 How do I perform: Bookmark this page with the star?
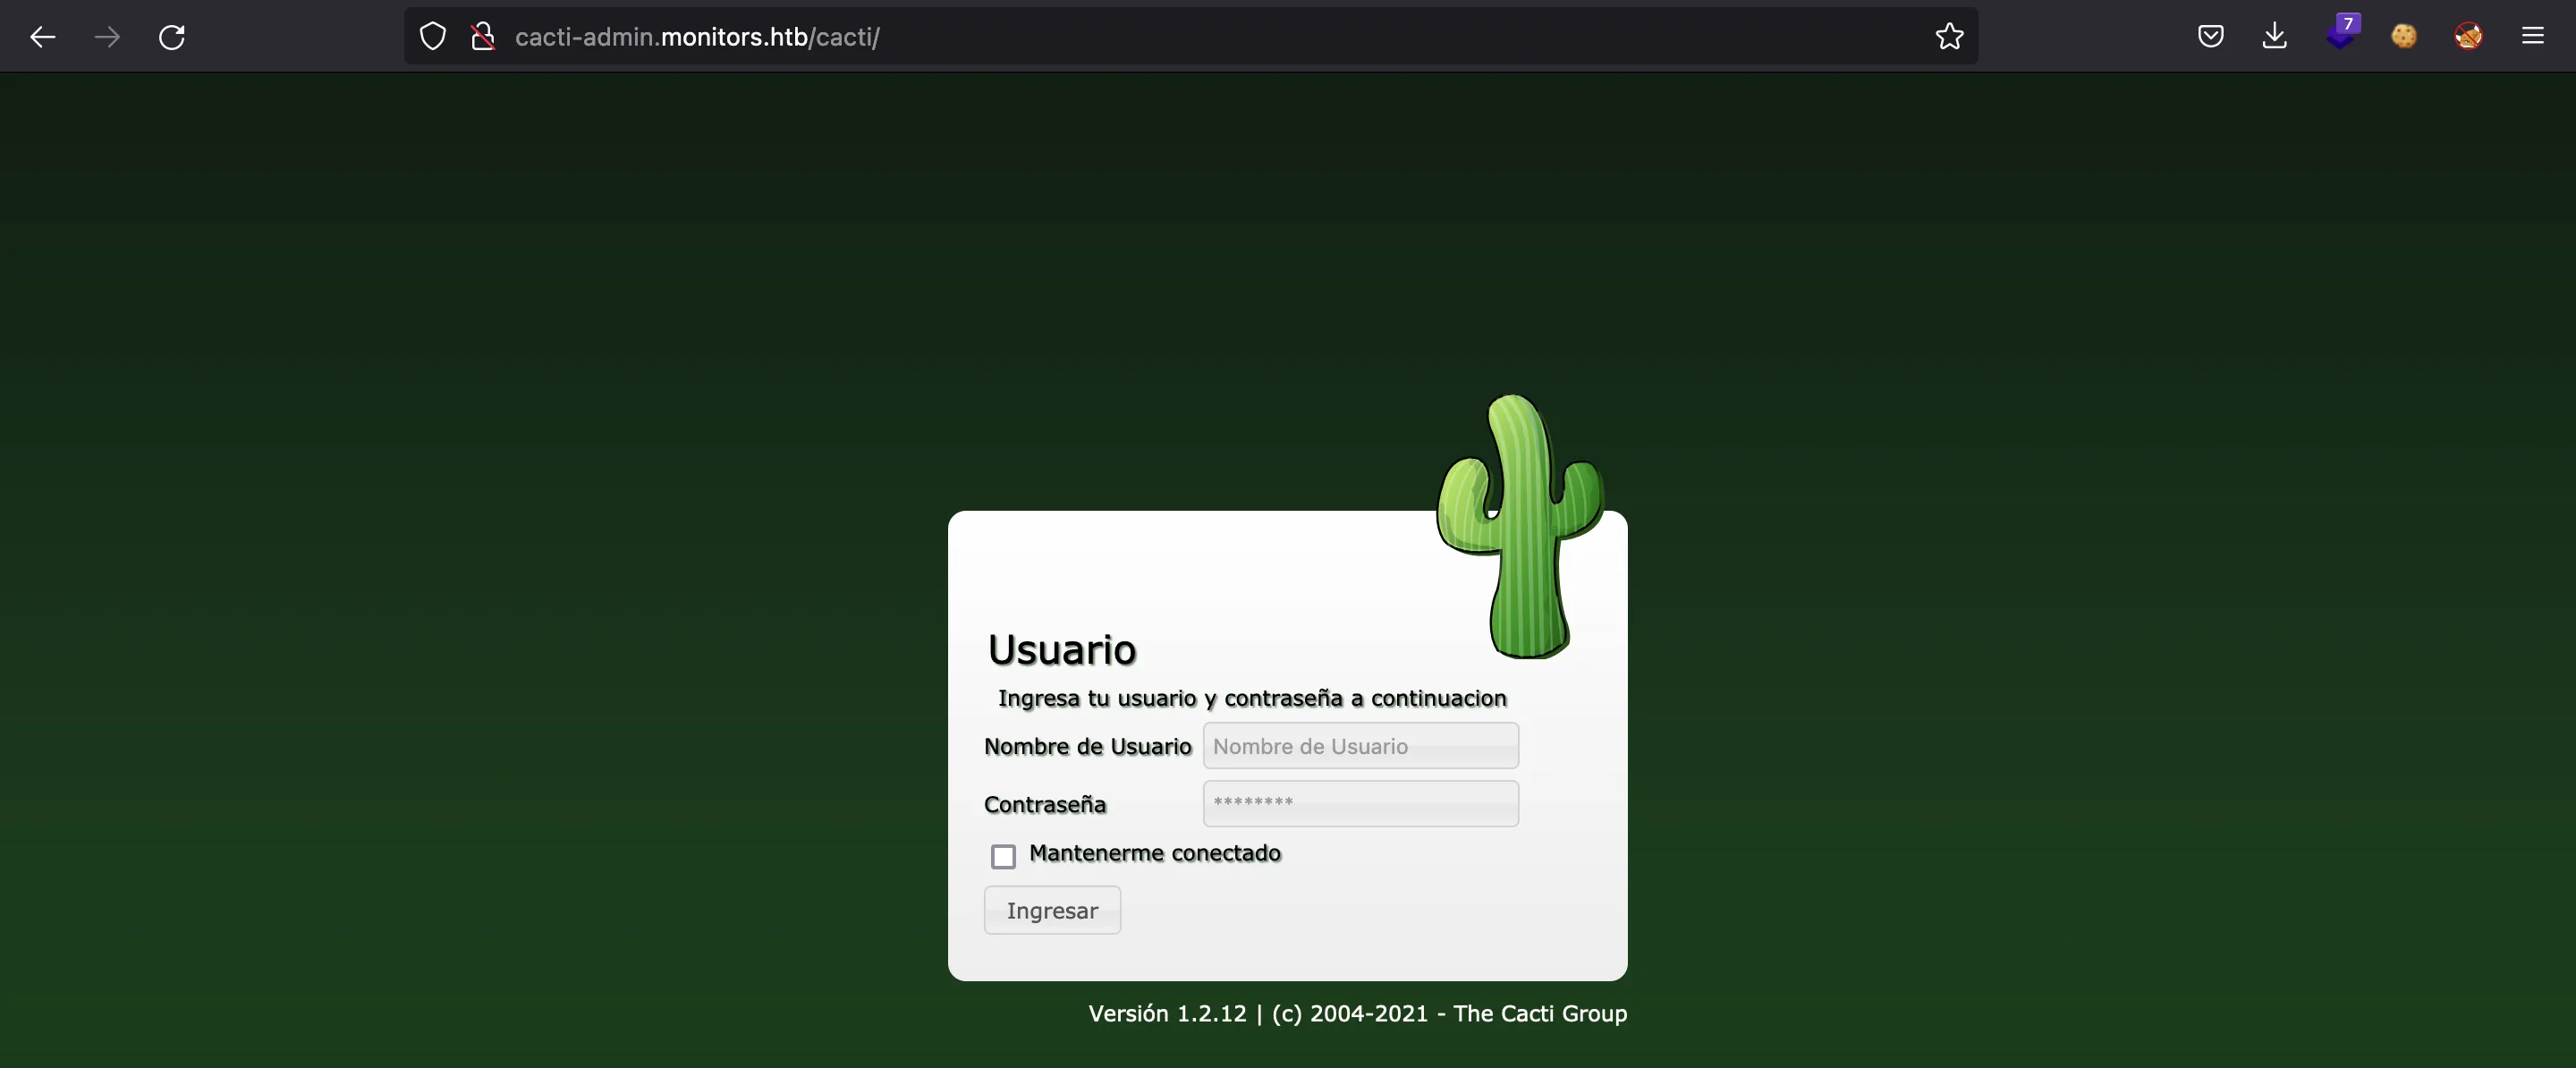1949,37
